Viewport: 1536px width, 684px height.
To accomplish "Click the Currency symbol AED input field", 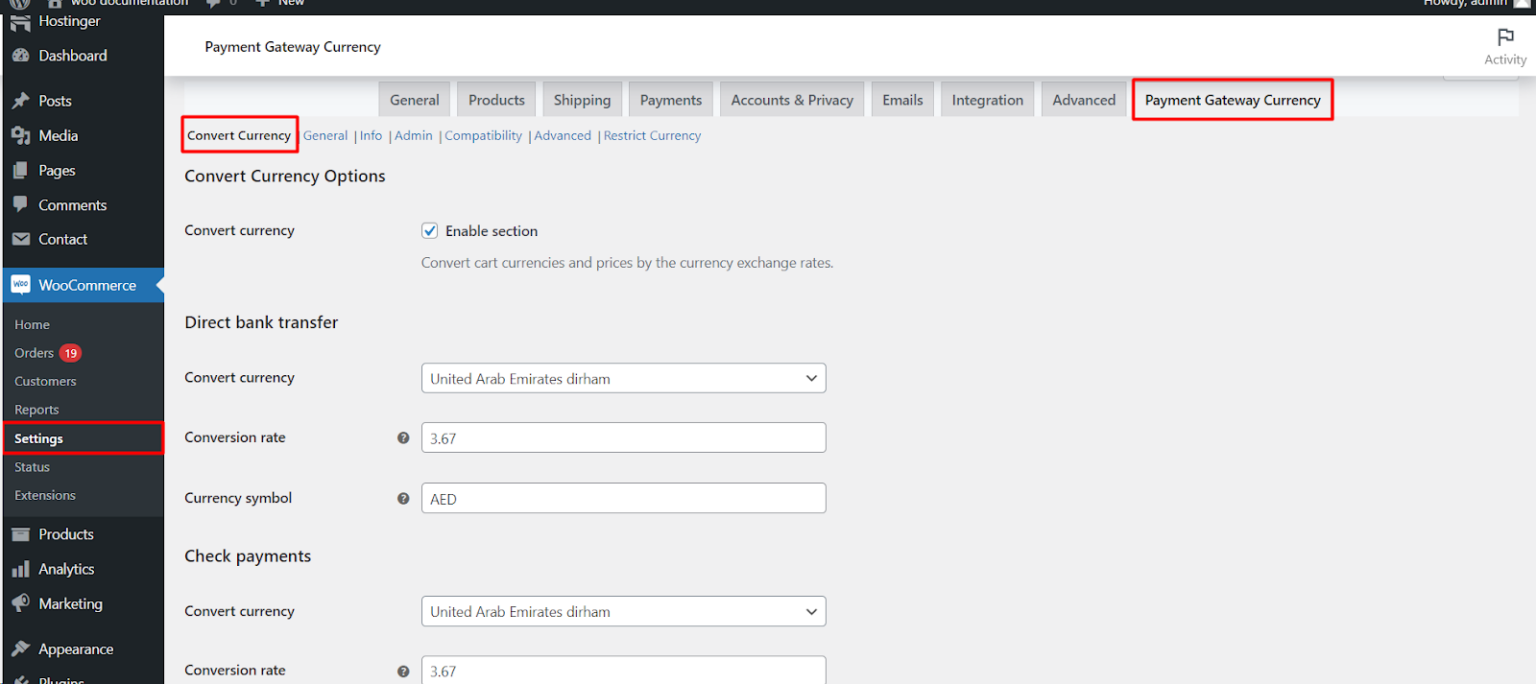I will (623, 498).
